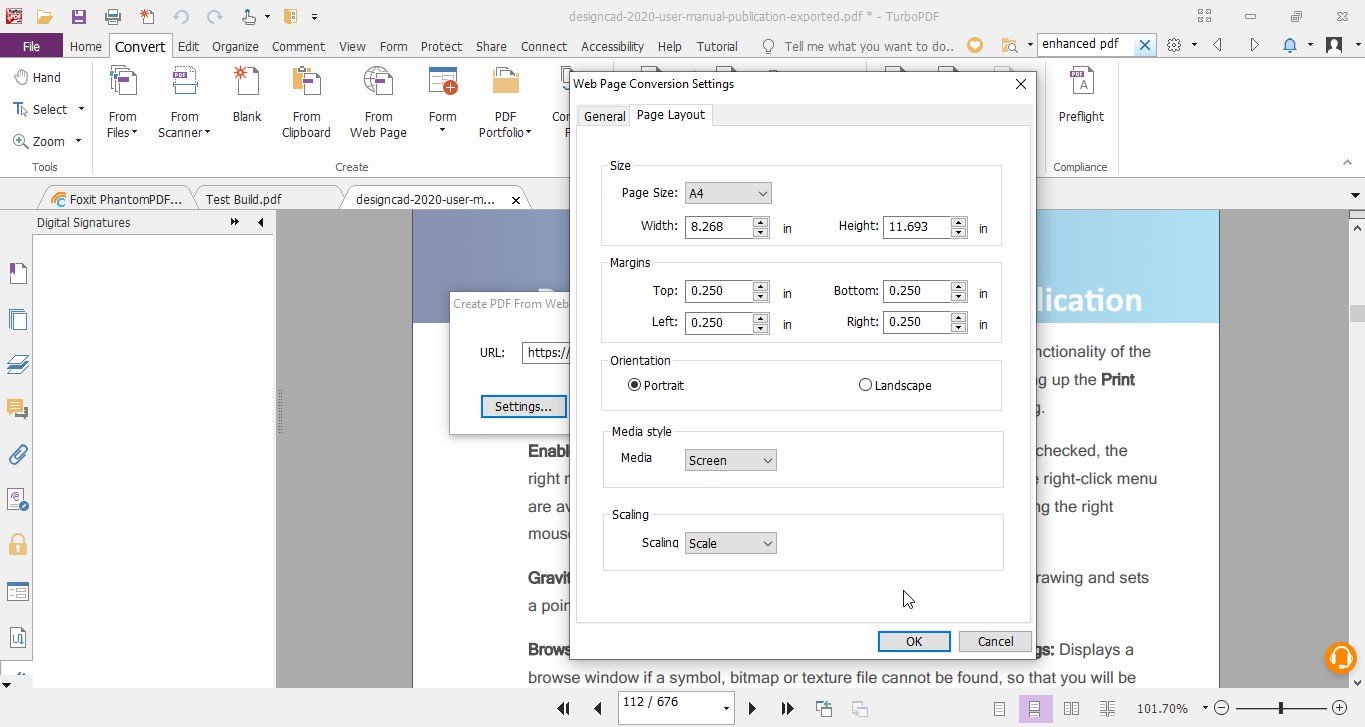Confirm settings with OK
Image resolution: width=1365 pixels, height=727 pixels.
[x=914, y=642]
